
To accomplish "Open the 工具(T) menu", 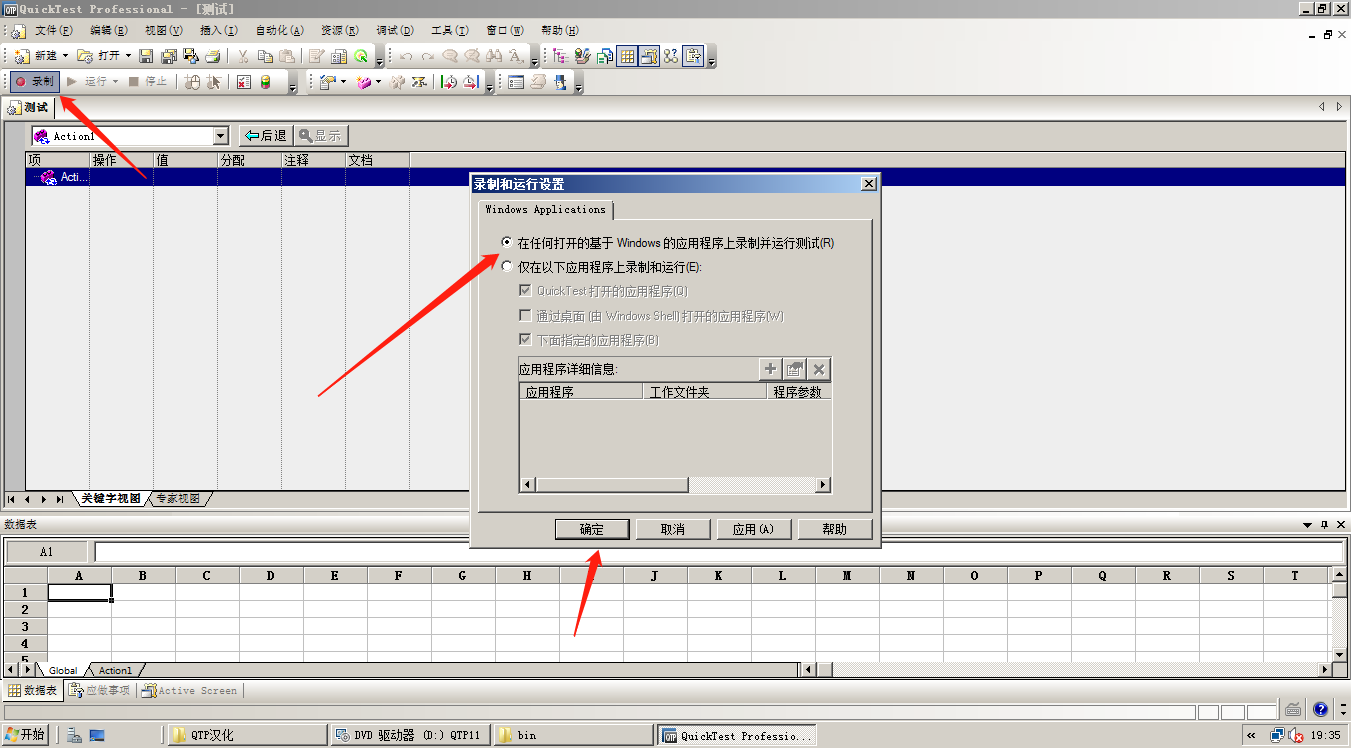I will [x=449, y=31].
